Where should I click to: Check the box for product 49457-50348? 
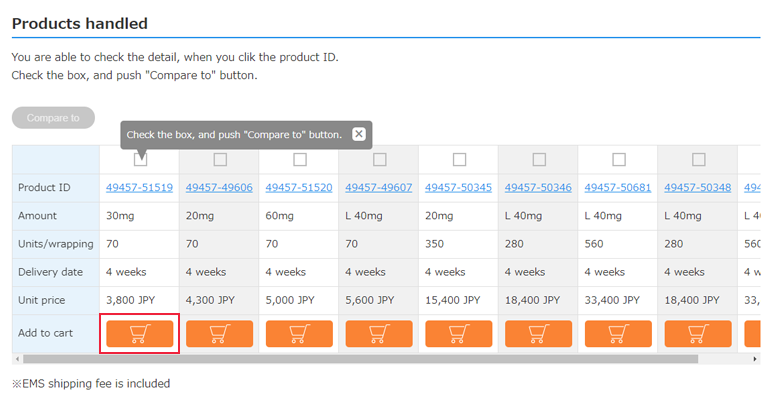[698, 159]
